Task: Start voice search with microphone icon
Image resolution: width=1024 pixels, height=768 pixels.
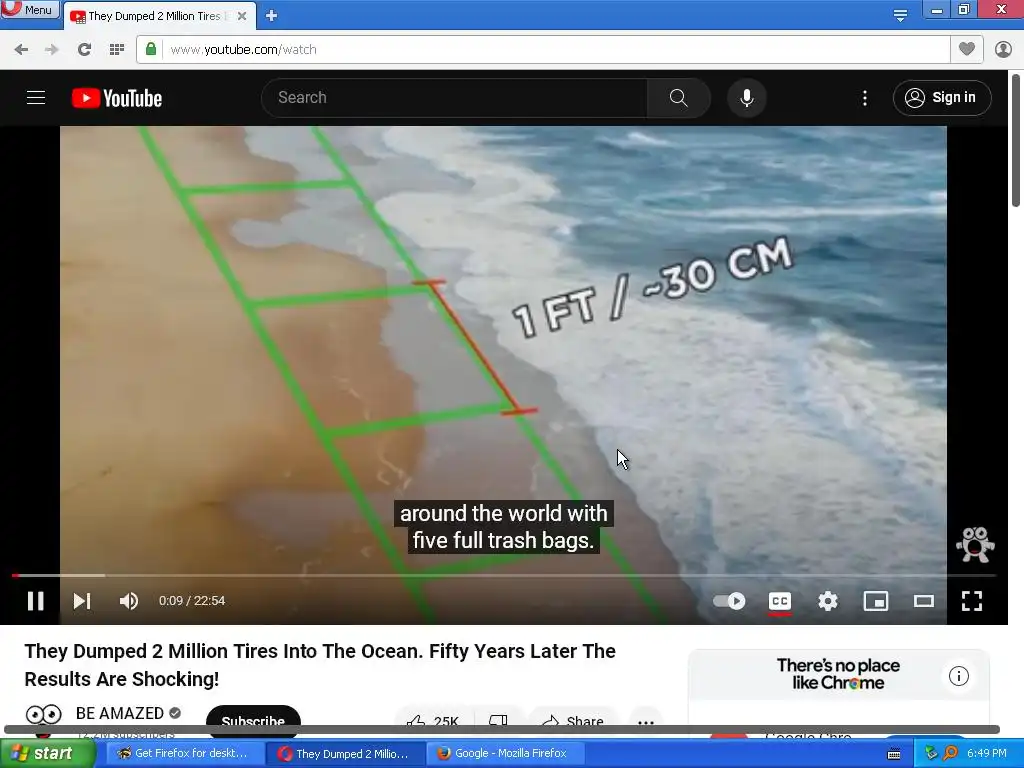Action: point(746,98)
